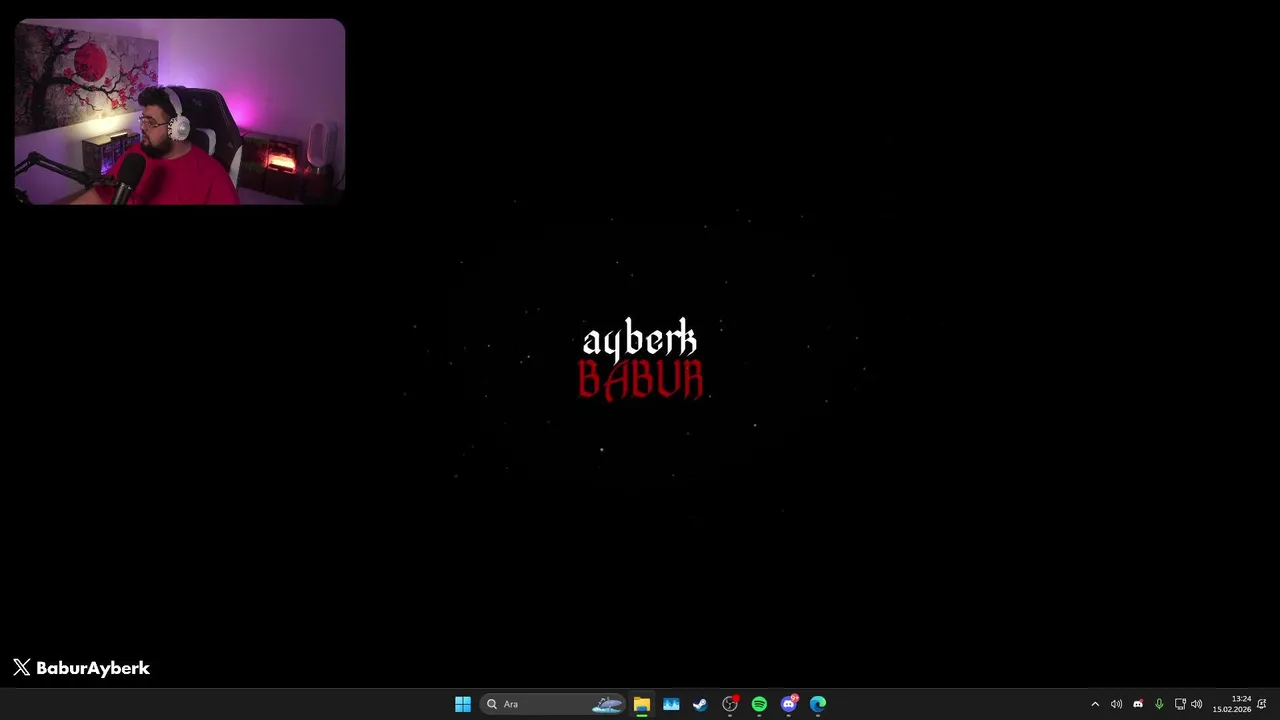
Task: Open the Windows Start menu
Action: (462, 704)
